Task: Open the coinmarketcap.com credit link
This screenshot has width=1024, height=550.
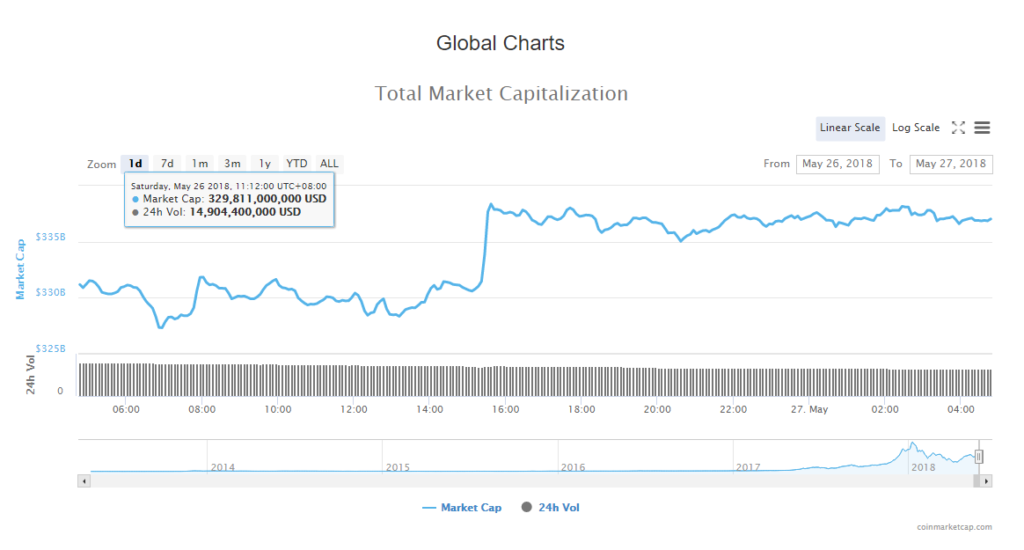Action: pyautogui.click(x=954, y=527)
